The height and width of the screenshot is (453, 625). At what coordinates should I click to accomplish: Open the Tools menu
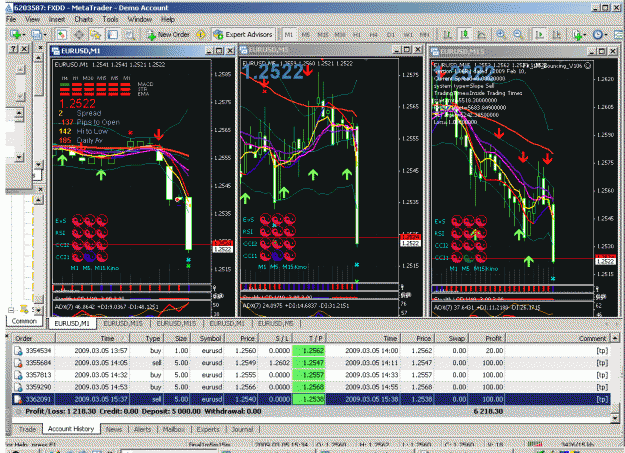pyautogui.click(x=110, y=19)
